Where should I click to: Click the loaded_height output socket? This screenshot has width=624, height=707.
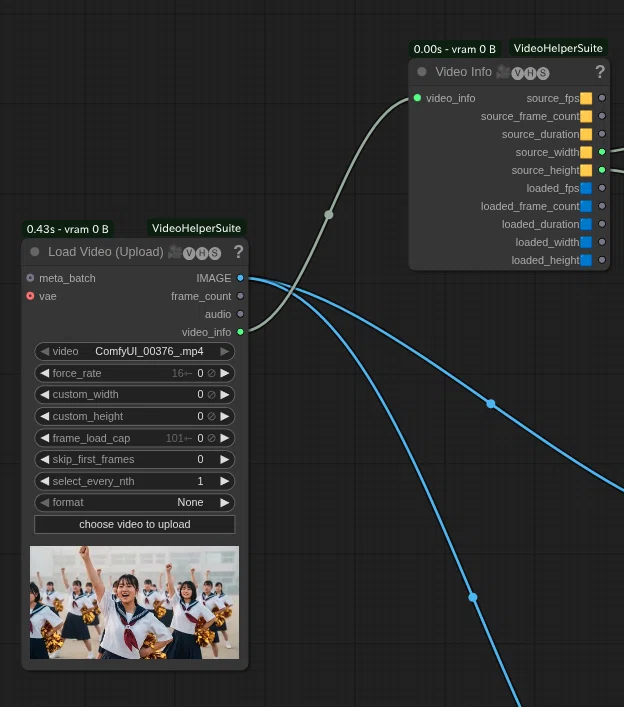click(602, 260)
